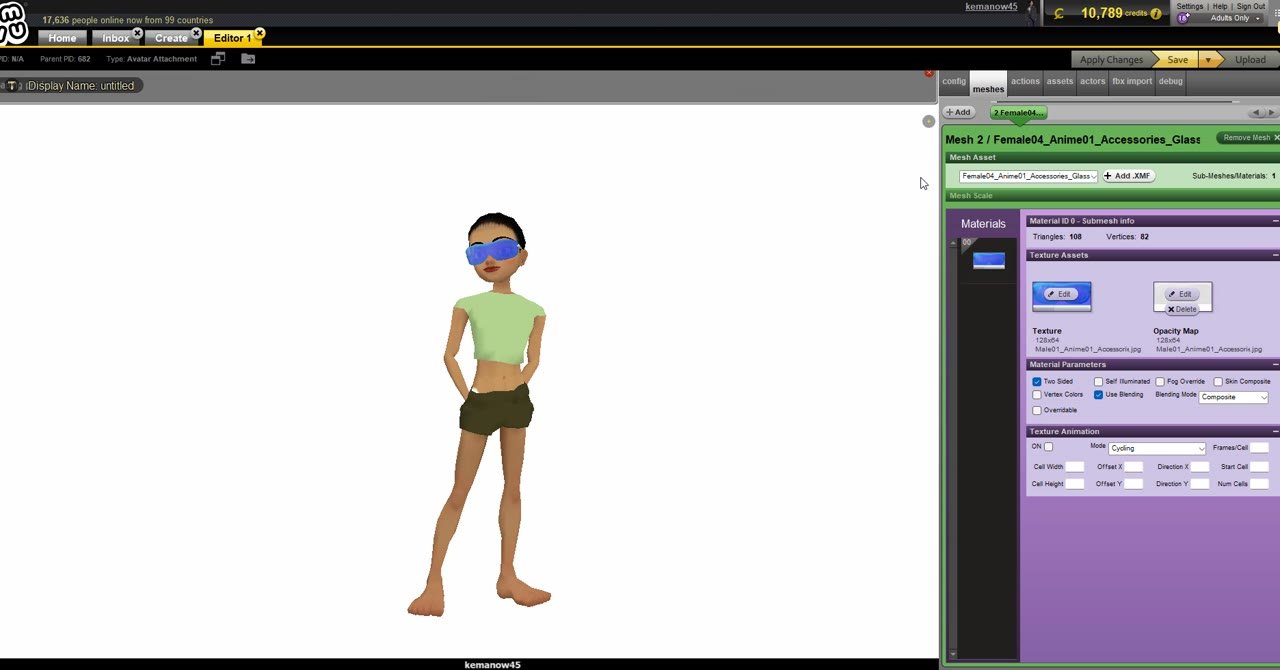Open the Save options dropdown arrow
The image size is (1280, 670).
pos(1208,60)
